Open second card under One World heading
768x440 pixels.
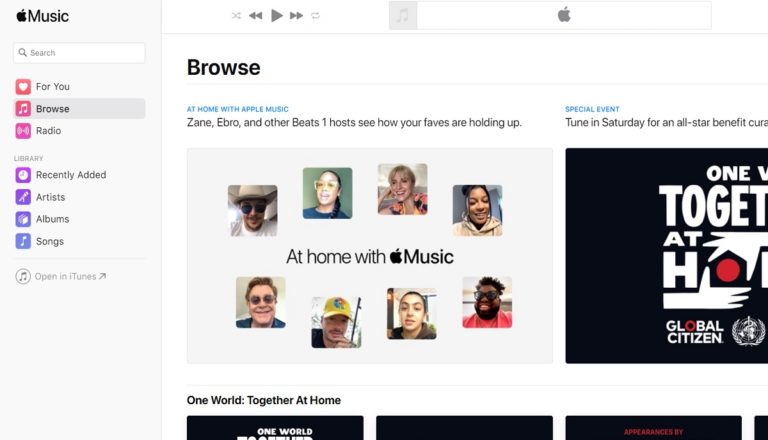pyautogui.click(x=464, y=428)
